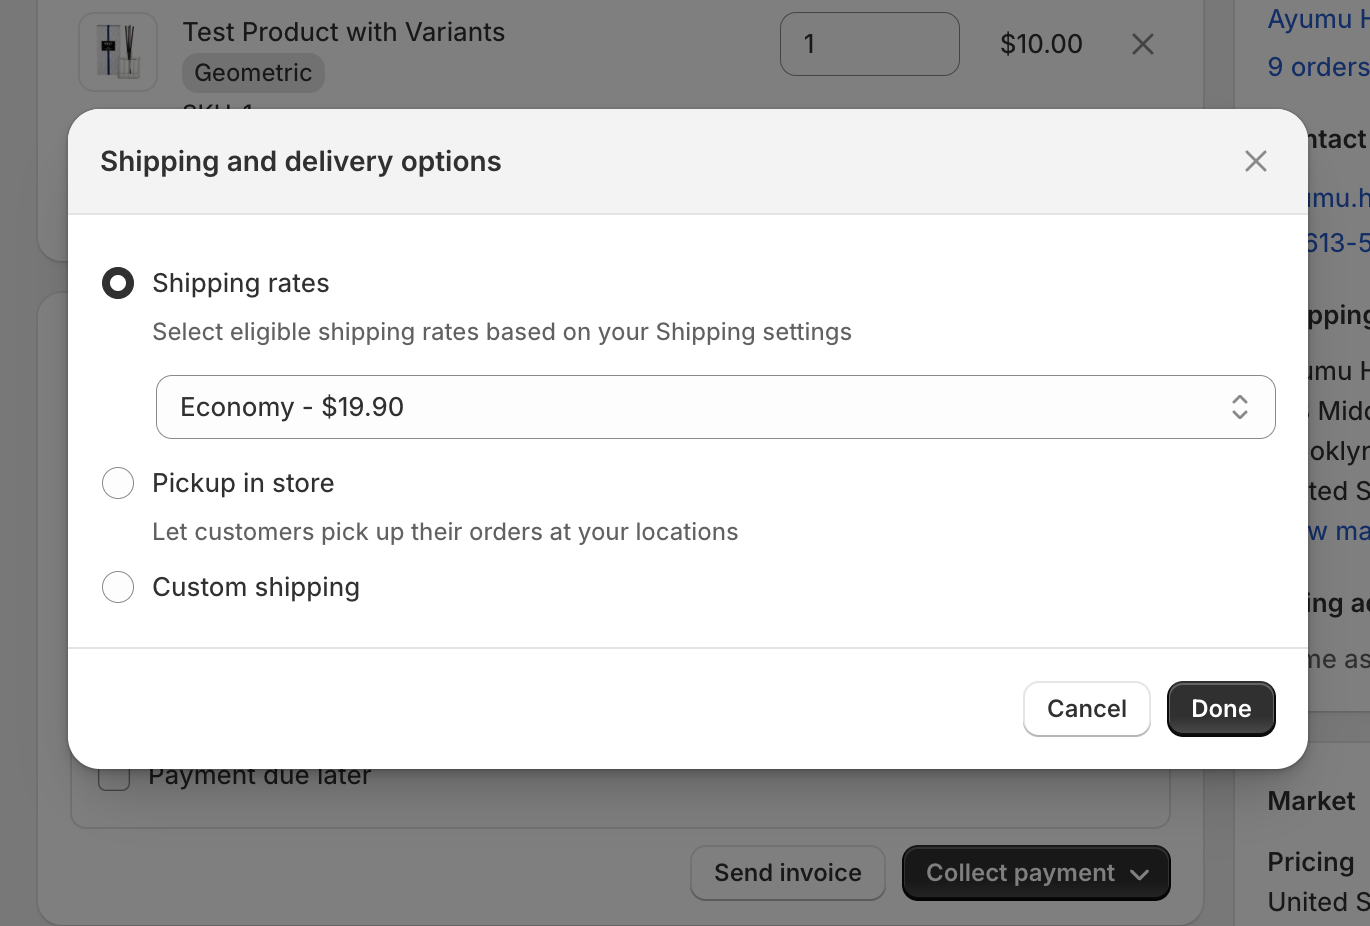
Task: Open the Economy - $19.90 rate dropdown
Action: click(716, 407)
